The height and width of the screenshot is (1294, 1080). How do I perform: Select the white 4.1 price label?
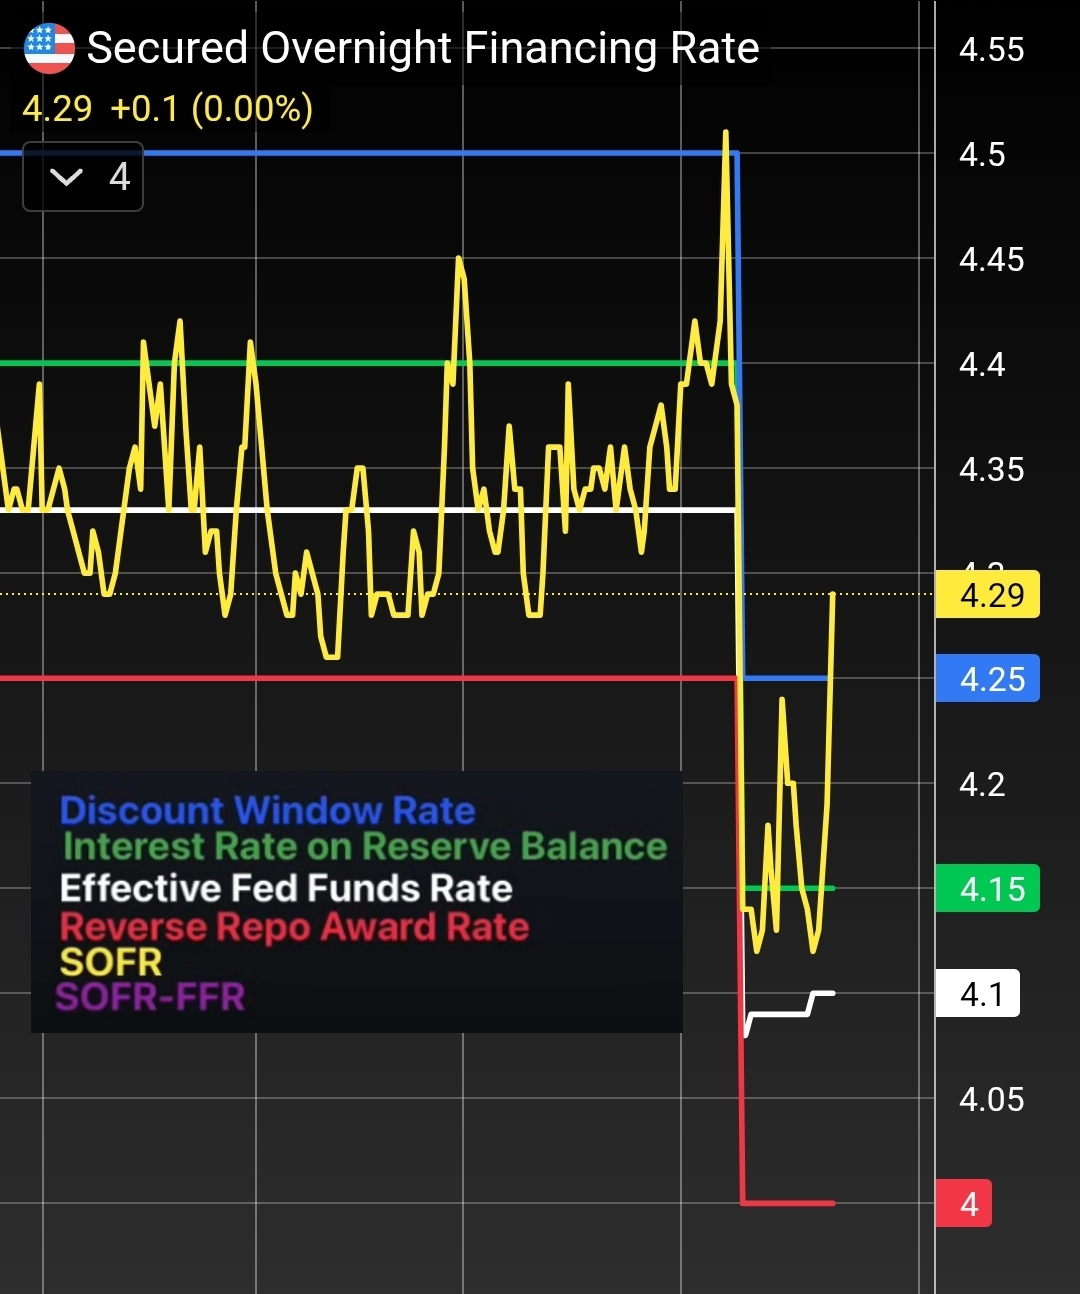pos(978,993)
